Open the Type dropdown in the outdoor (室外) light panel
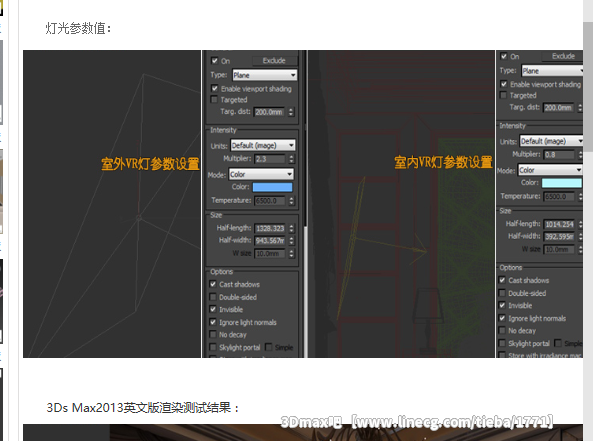The height and width of the screenshot is (441, 593). coord(265,75)
